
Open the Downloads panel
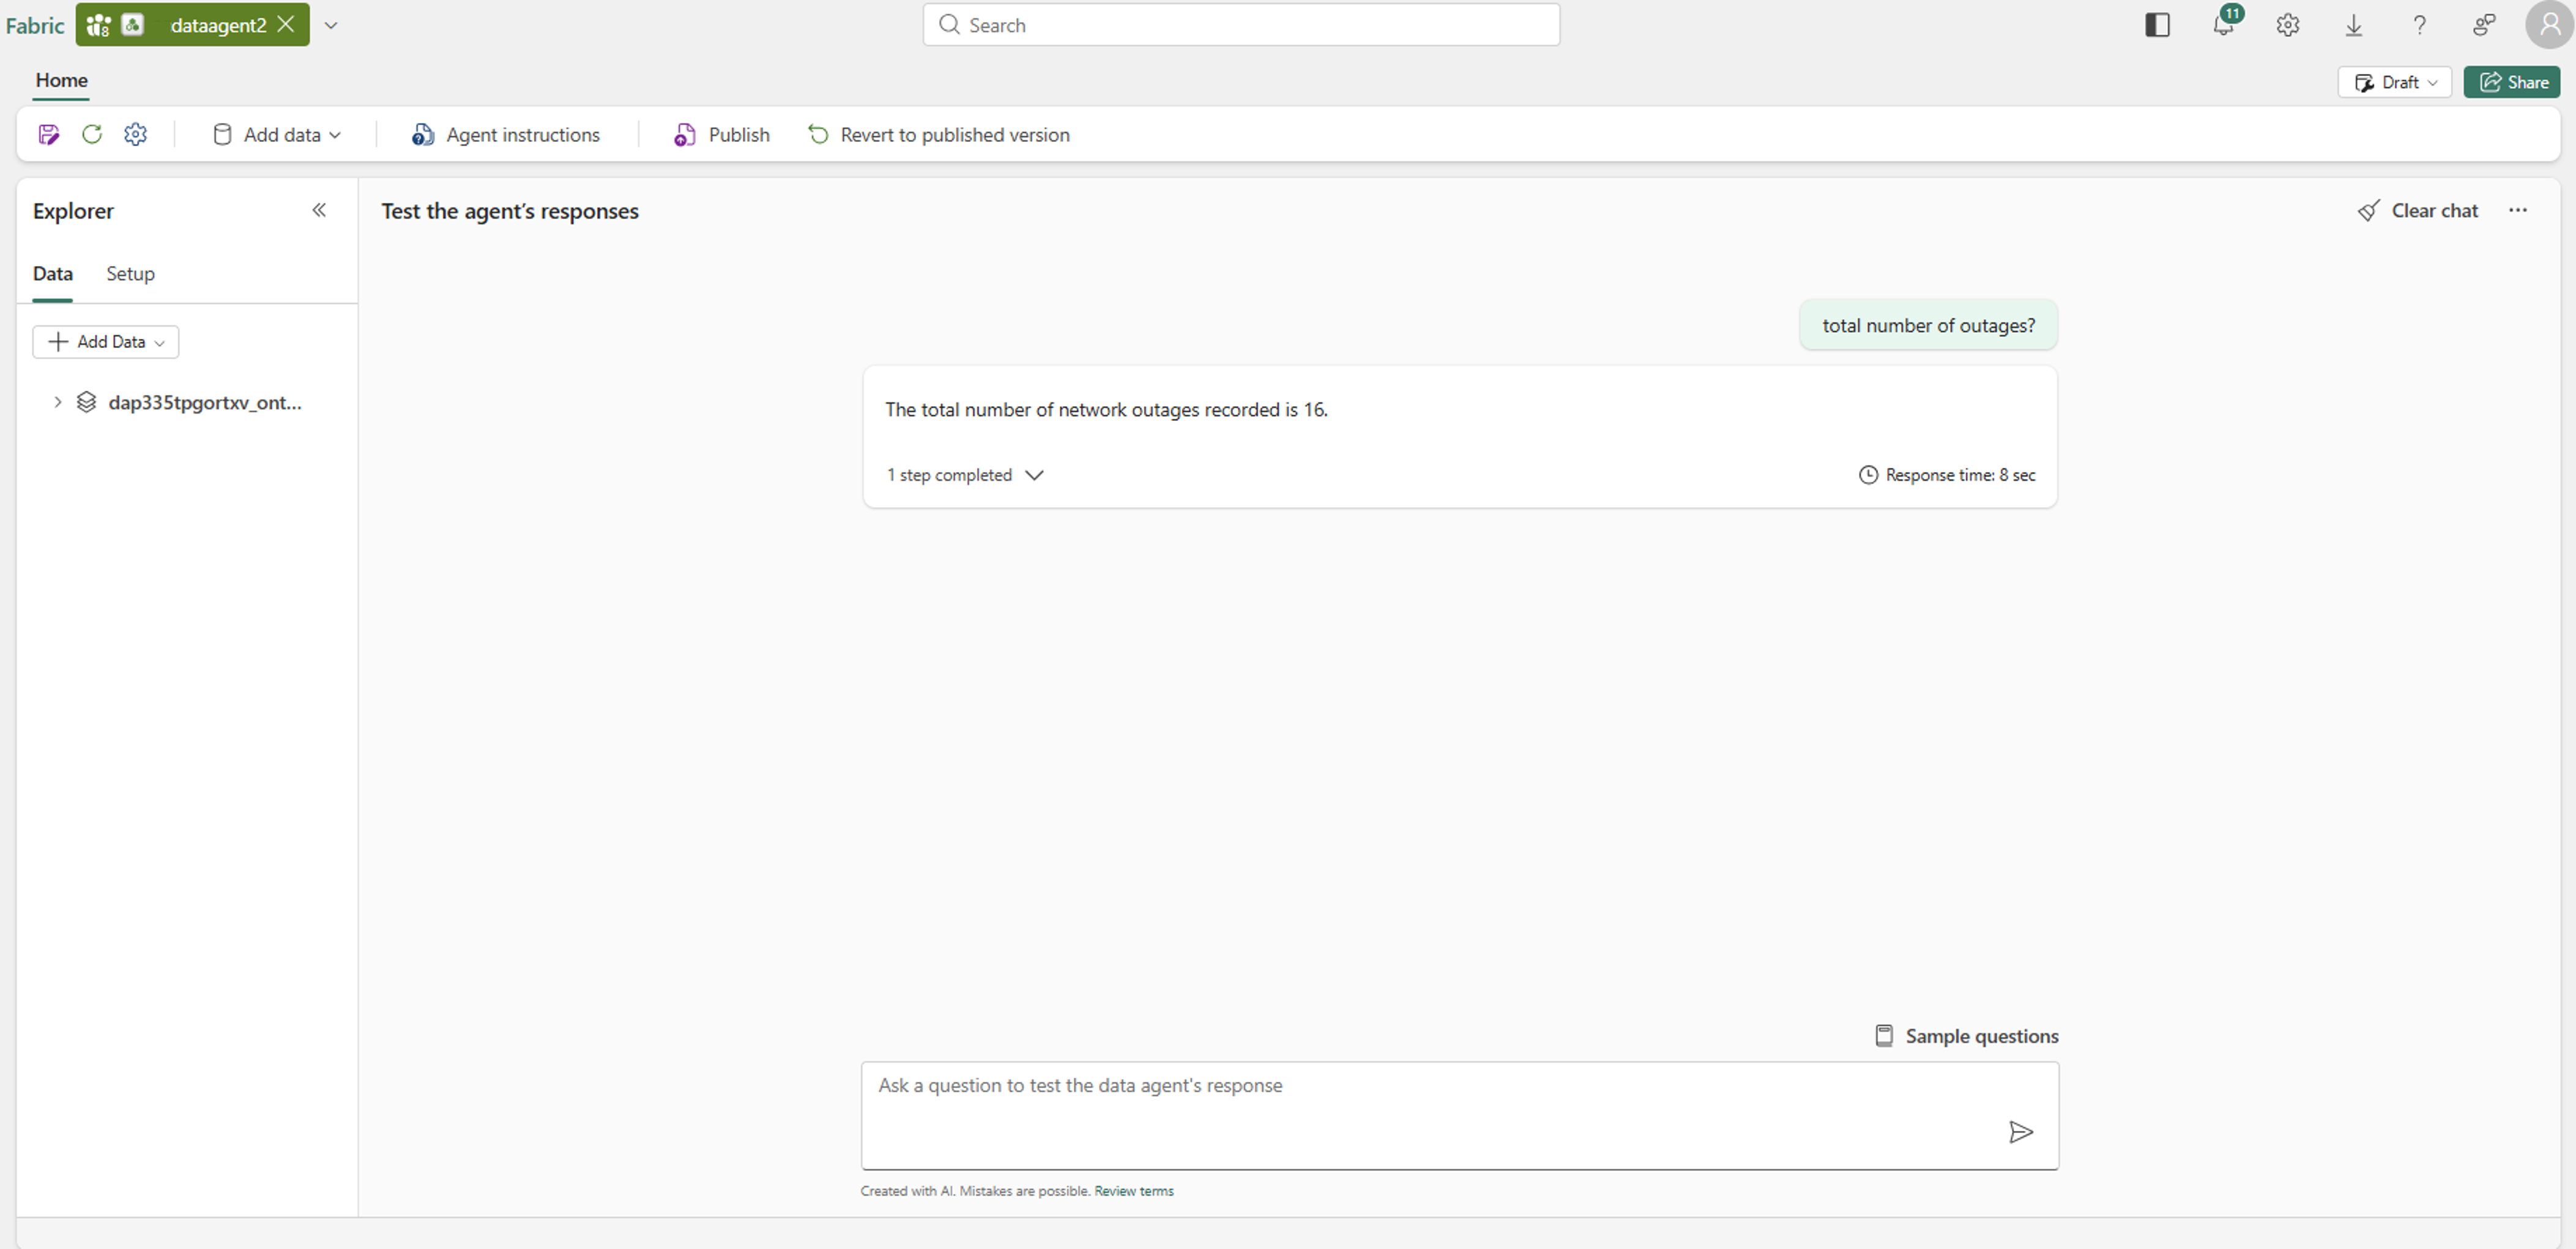tap(2354, 25)
